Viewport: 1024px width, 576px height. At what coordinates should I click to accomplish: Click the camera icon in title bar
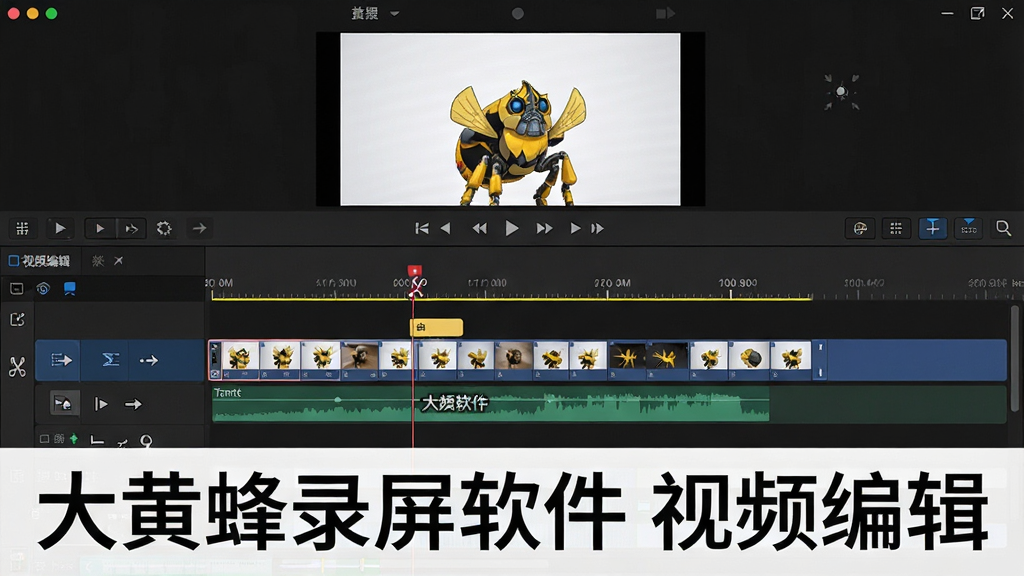tap(665, 13)
